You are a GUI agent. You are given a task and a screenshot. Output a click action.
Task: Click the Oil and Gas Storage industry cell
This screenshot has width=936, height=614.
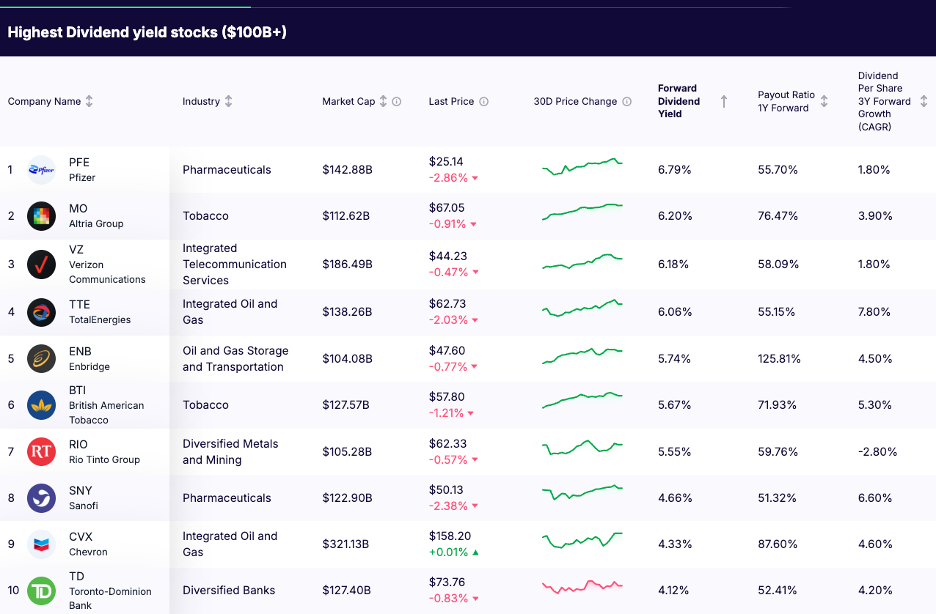[235, 359]
